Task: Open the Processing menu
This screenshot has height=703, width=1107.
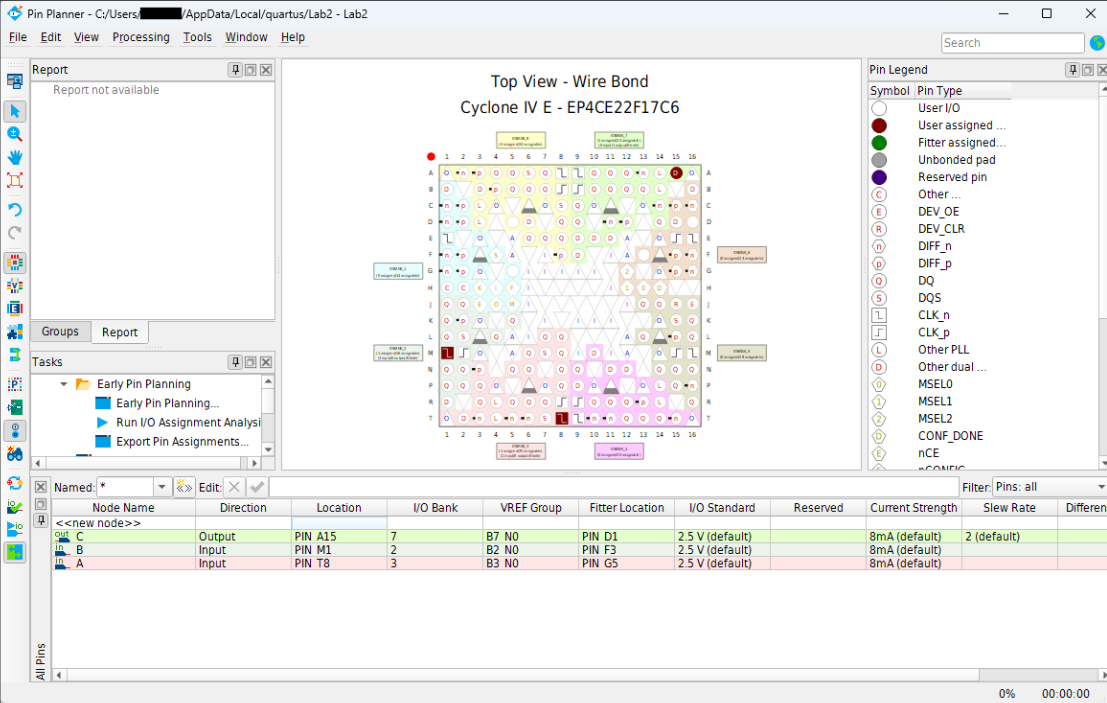Action: [x=141, y=37]
